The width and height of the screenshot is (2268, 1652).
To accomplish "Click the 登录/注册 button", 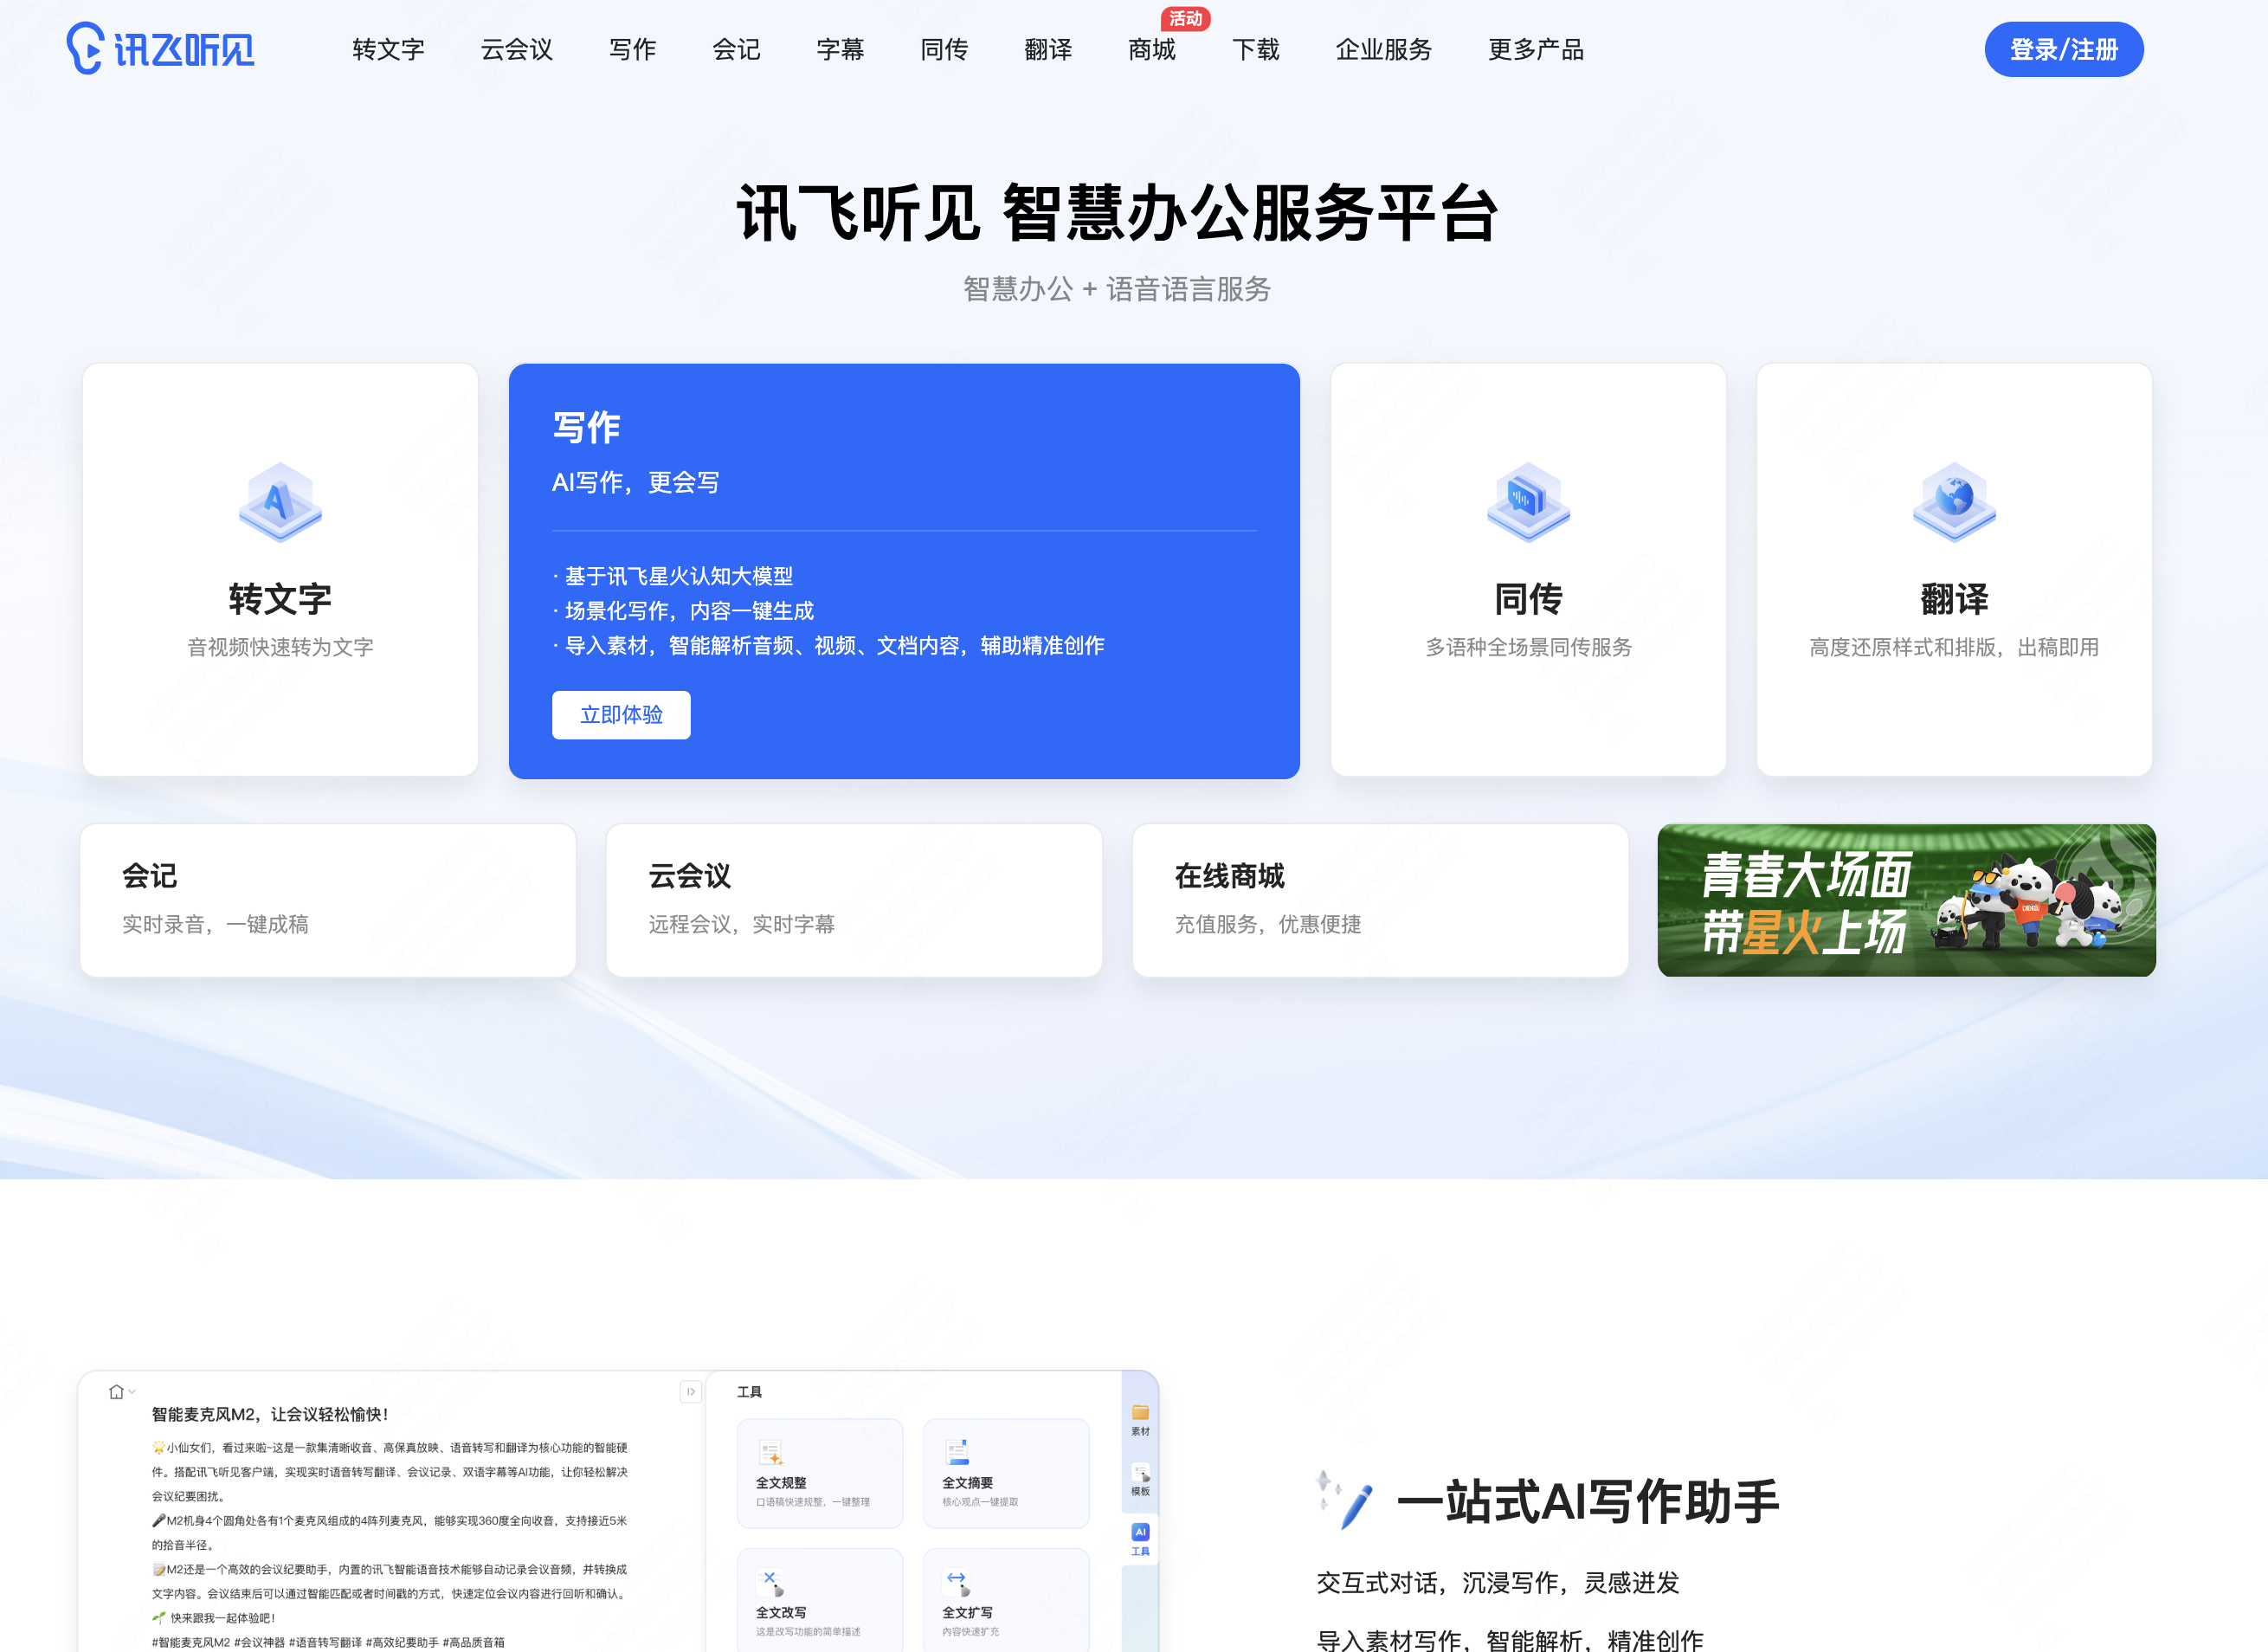I will [x=2064, y=49].
